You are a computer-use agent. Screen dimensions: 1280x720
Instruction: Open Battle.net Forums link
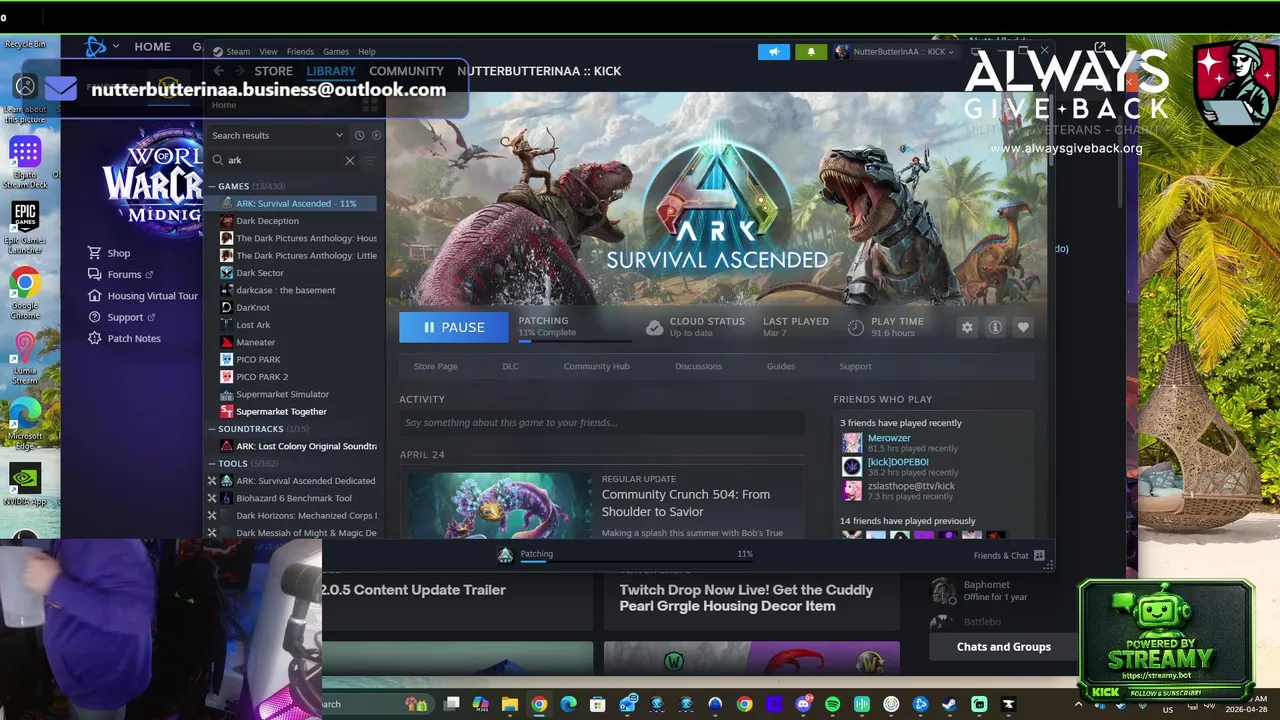120,275
